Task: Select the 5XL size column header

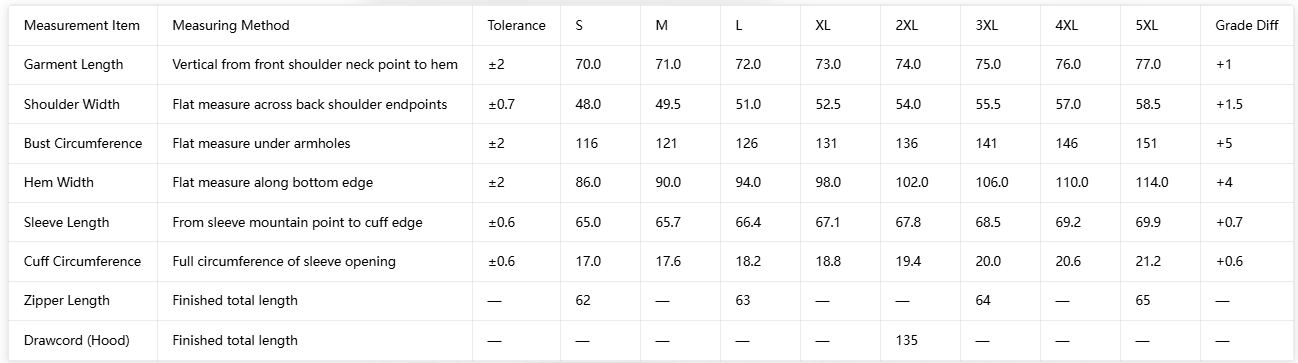Action: click(1147, 25)
